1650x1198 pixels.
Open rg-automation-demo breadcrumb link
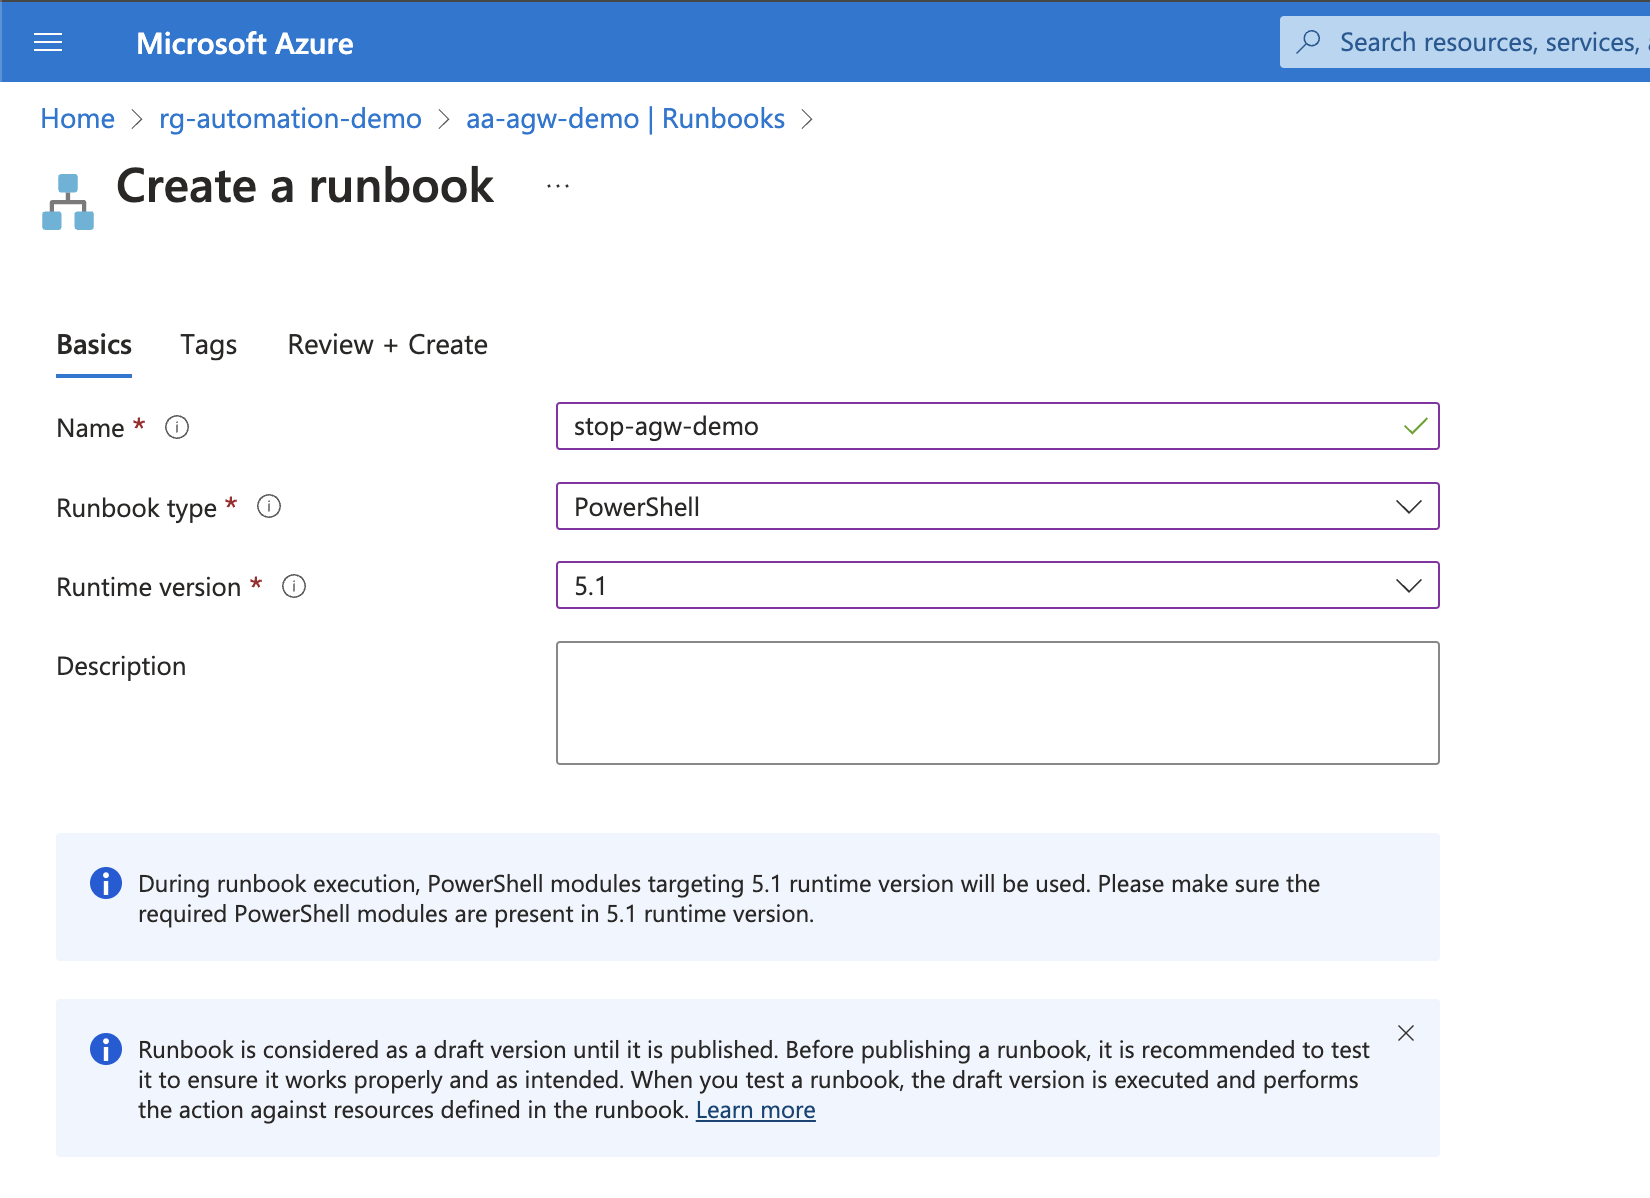pyautogui.click(x=290, y=119)
